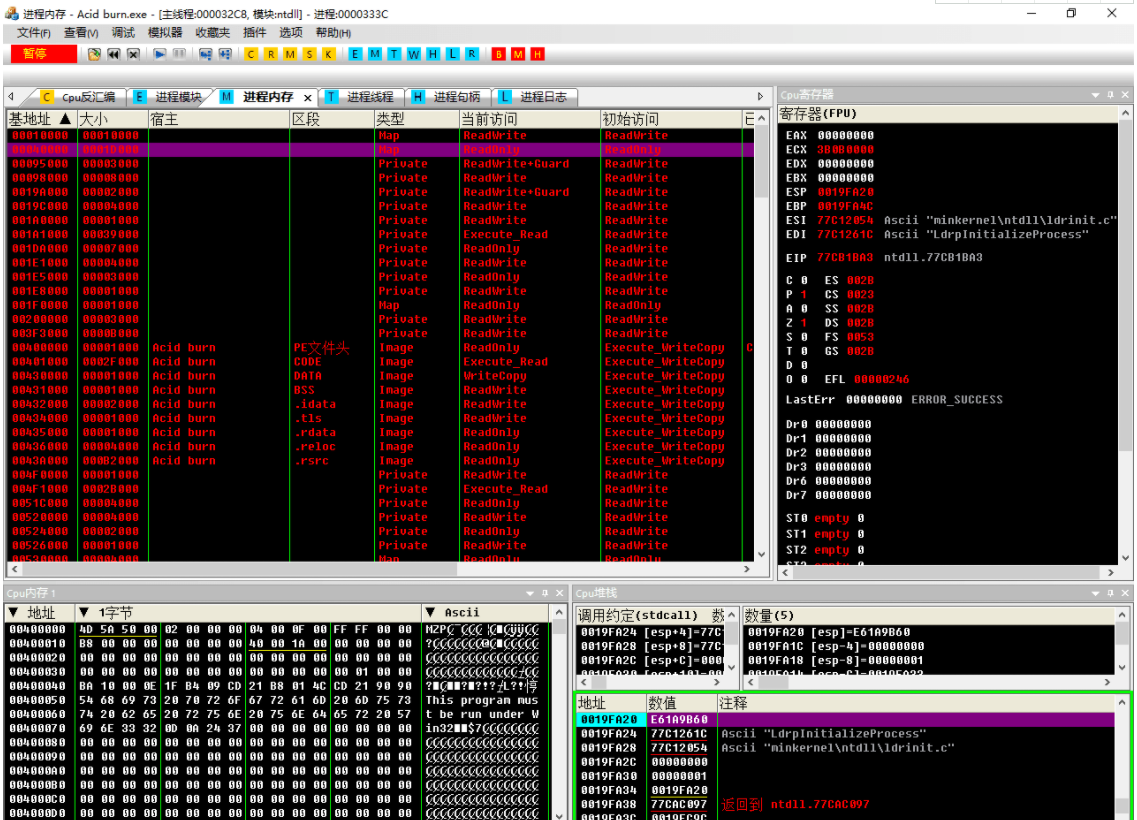The height and width of the screenshot is (820, 1137).
Task: Click the yellow K toolbar icon
Action: pos(327,54)
